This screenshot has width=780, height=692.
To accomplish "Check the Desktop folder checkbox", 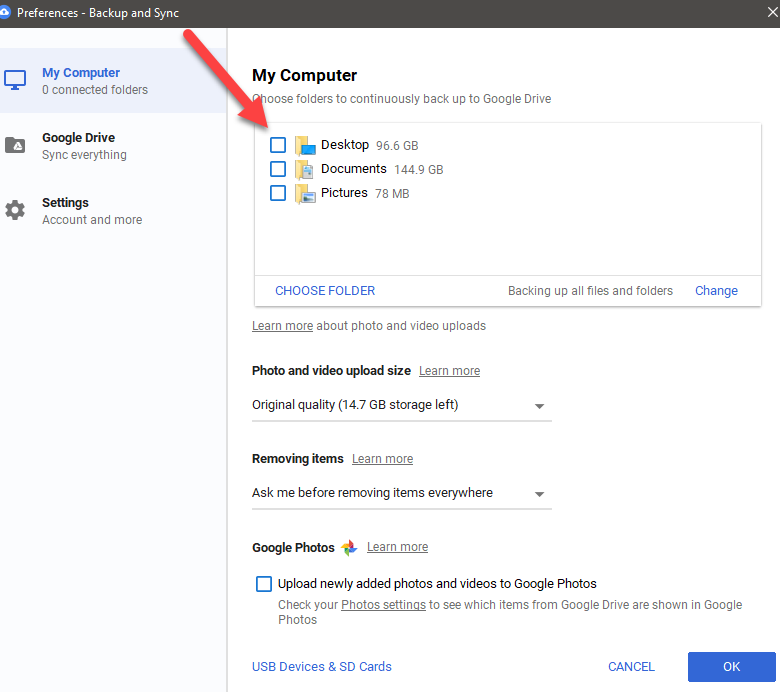I will pyautogui.click(x=278, y=145).
